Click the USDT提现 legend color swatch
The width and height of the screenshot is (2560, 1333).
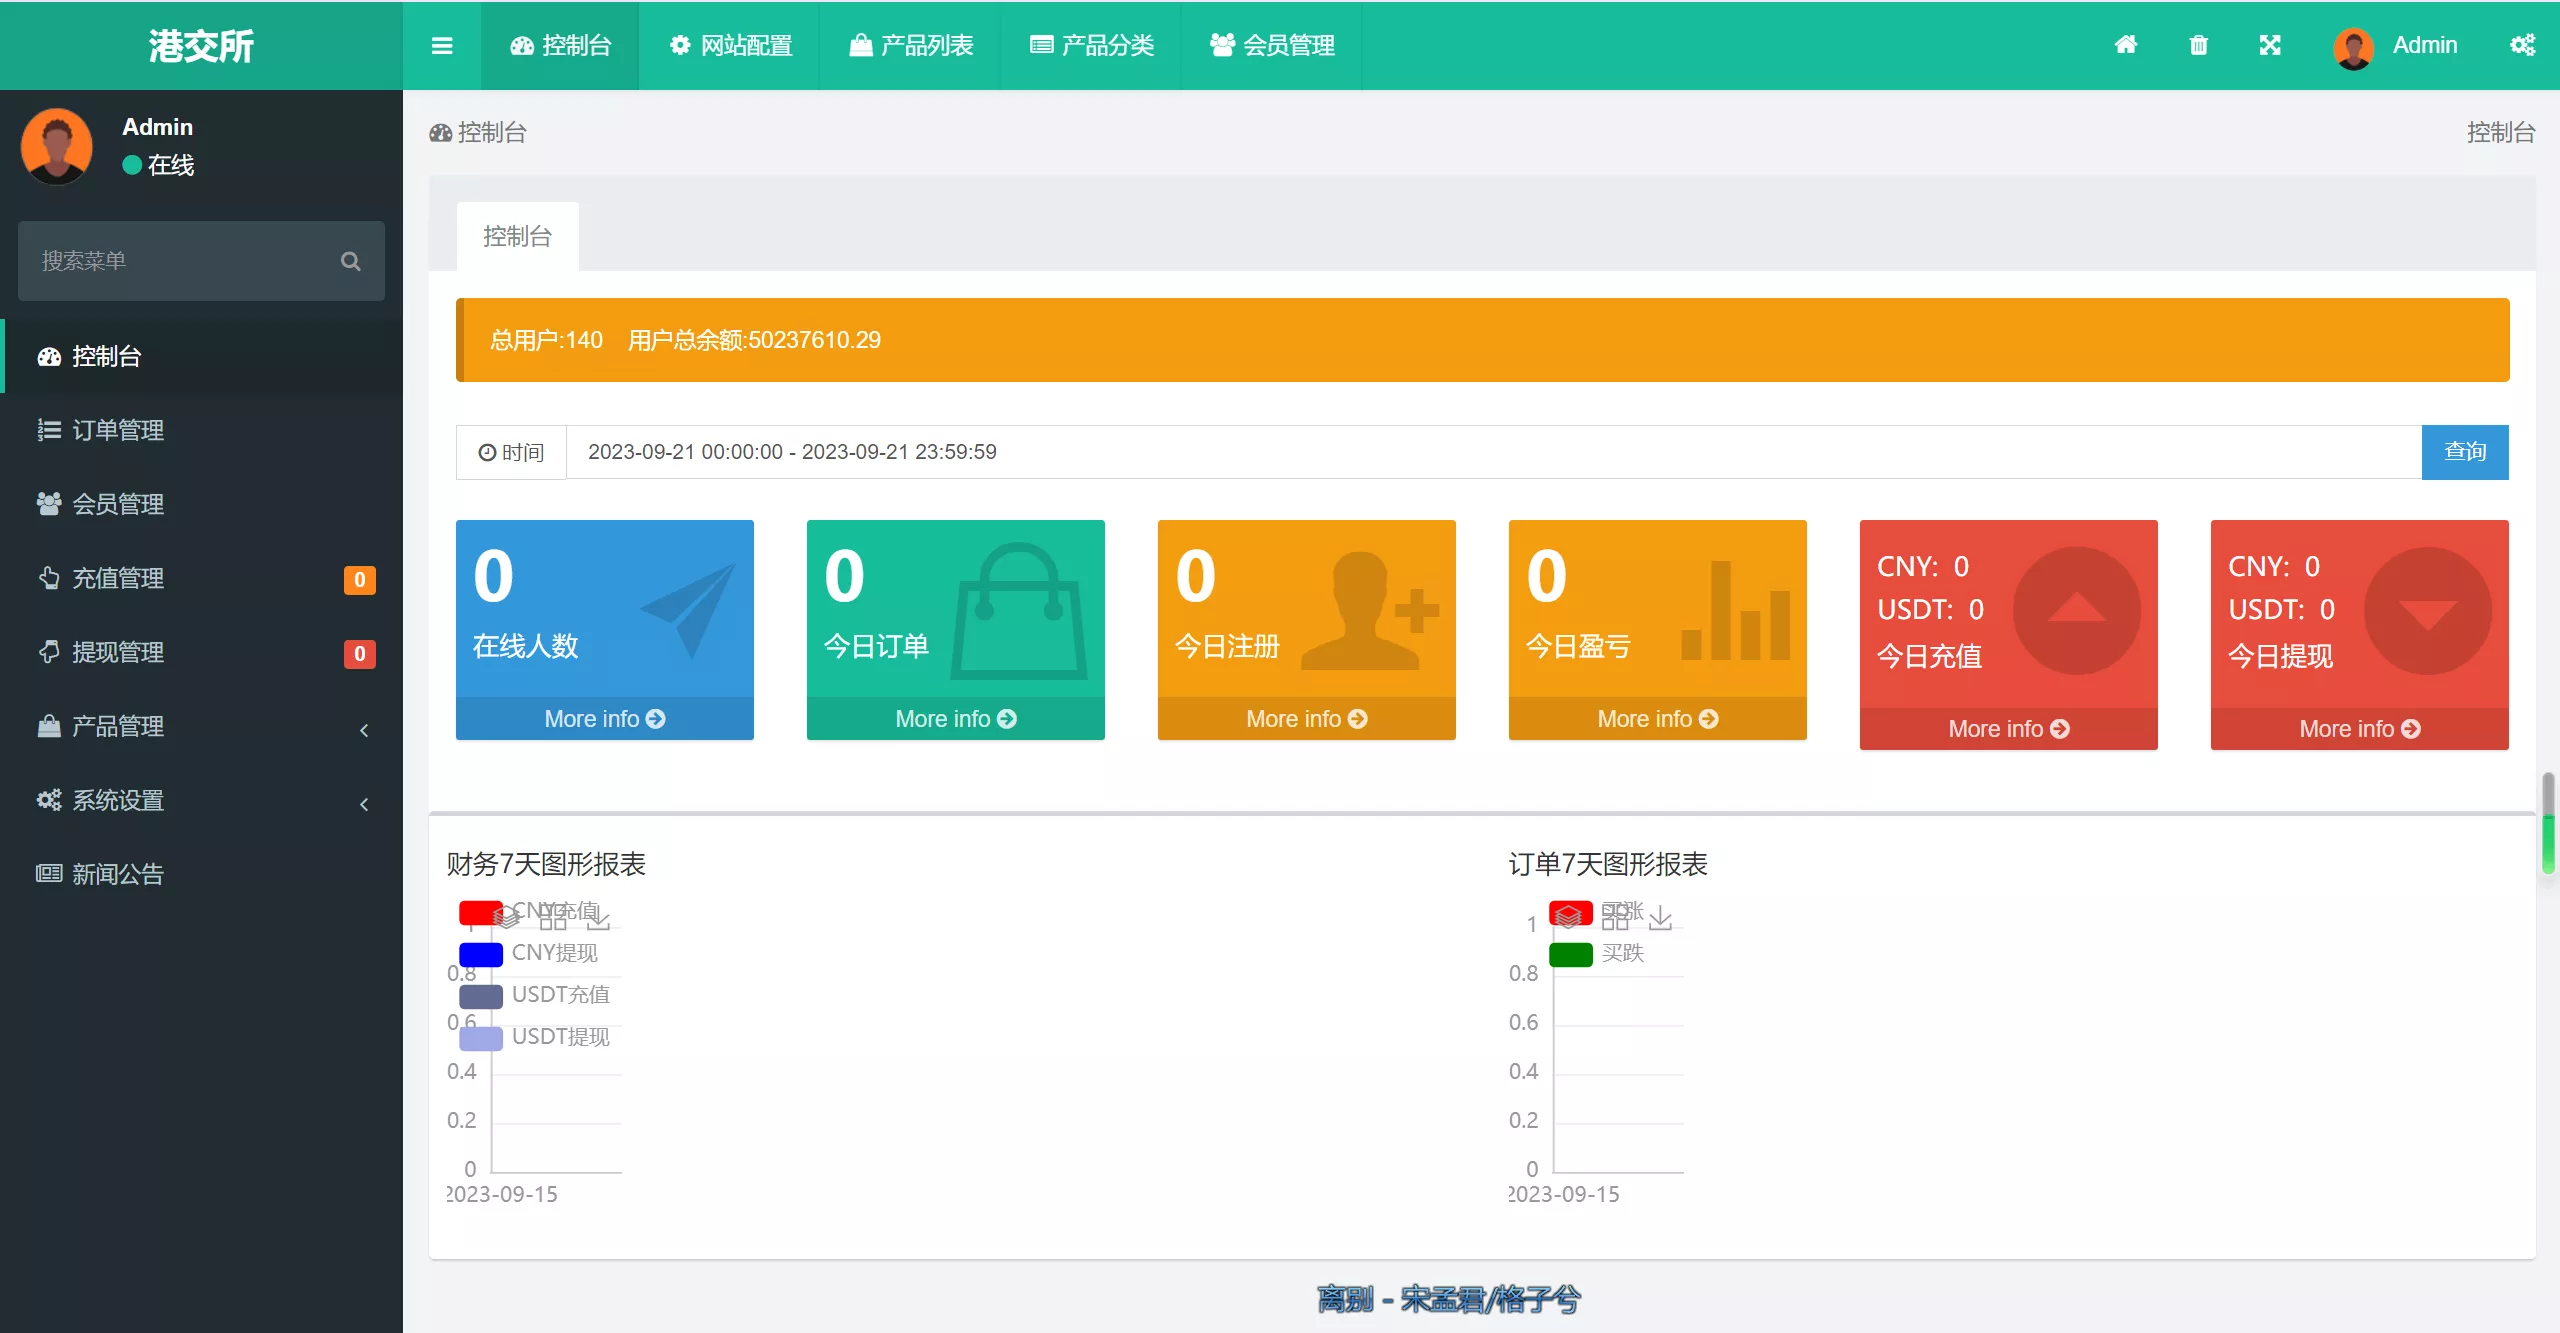point(481,1038)
